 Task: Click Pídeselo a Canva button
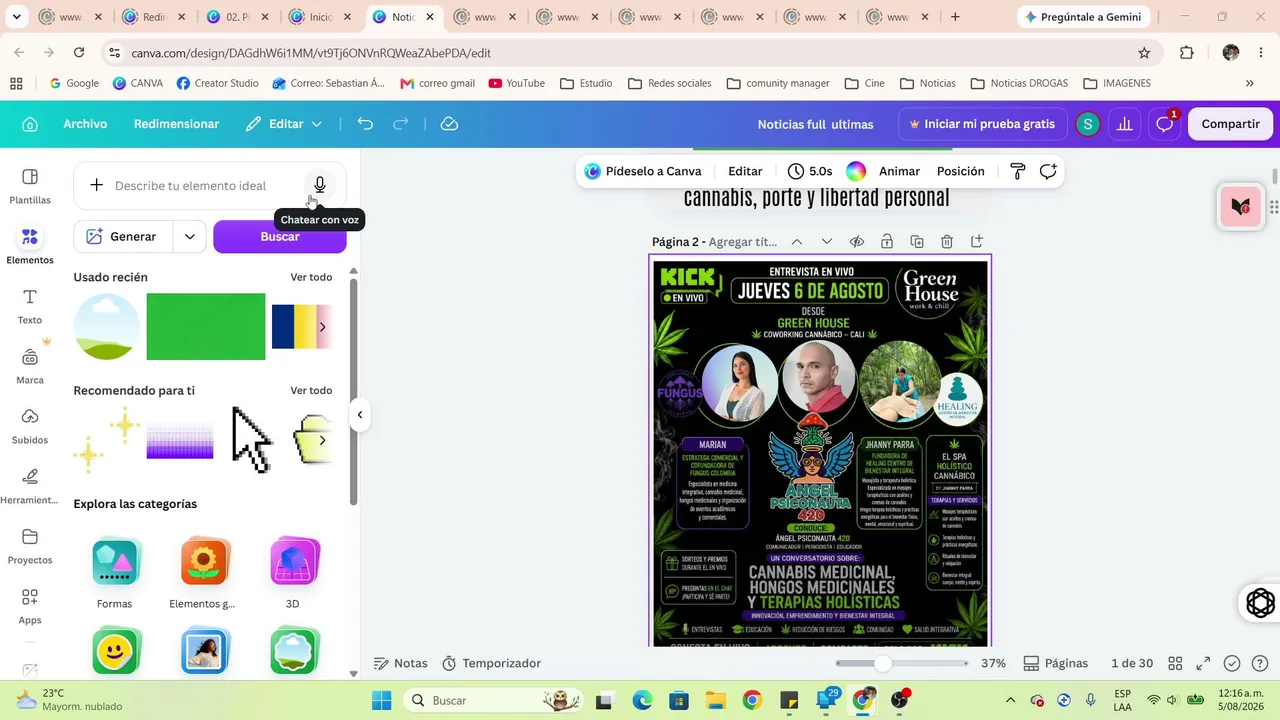(644, 171)
